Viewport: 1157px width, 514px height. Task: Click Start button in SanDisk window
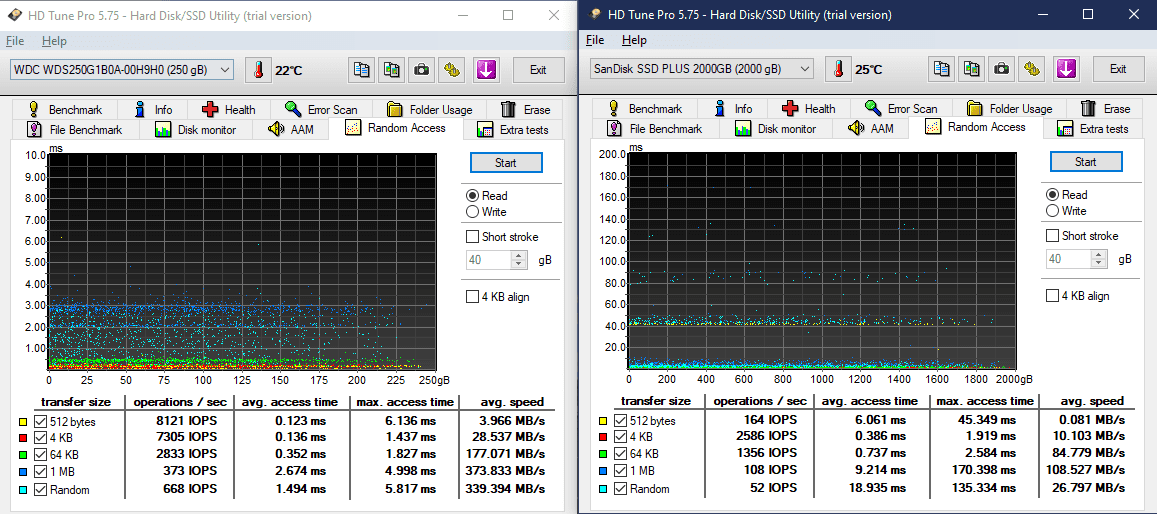tap(1086, 162)
